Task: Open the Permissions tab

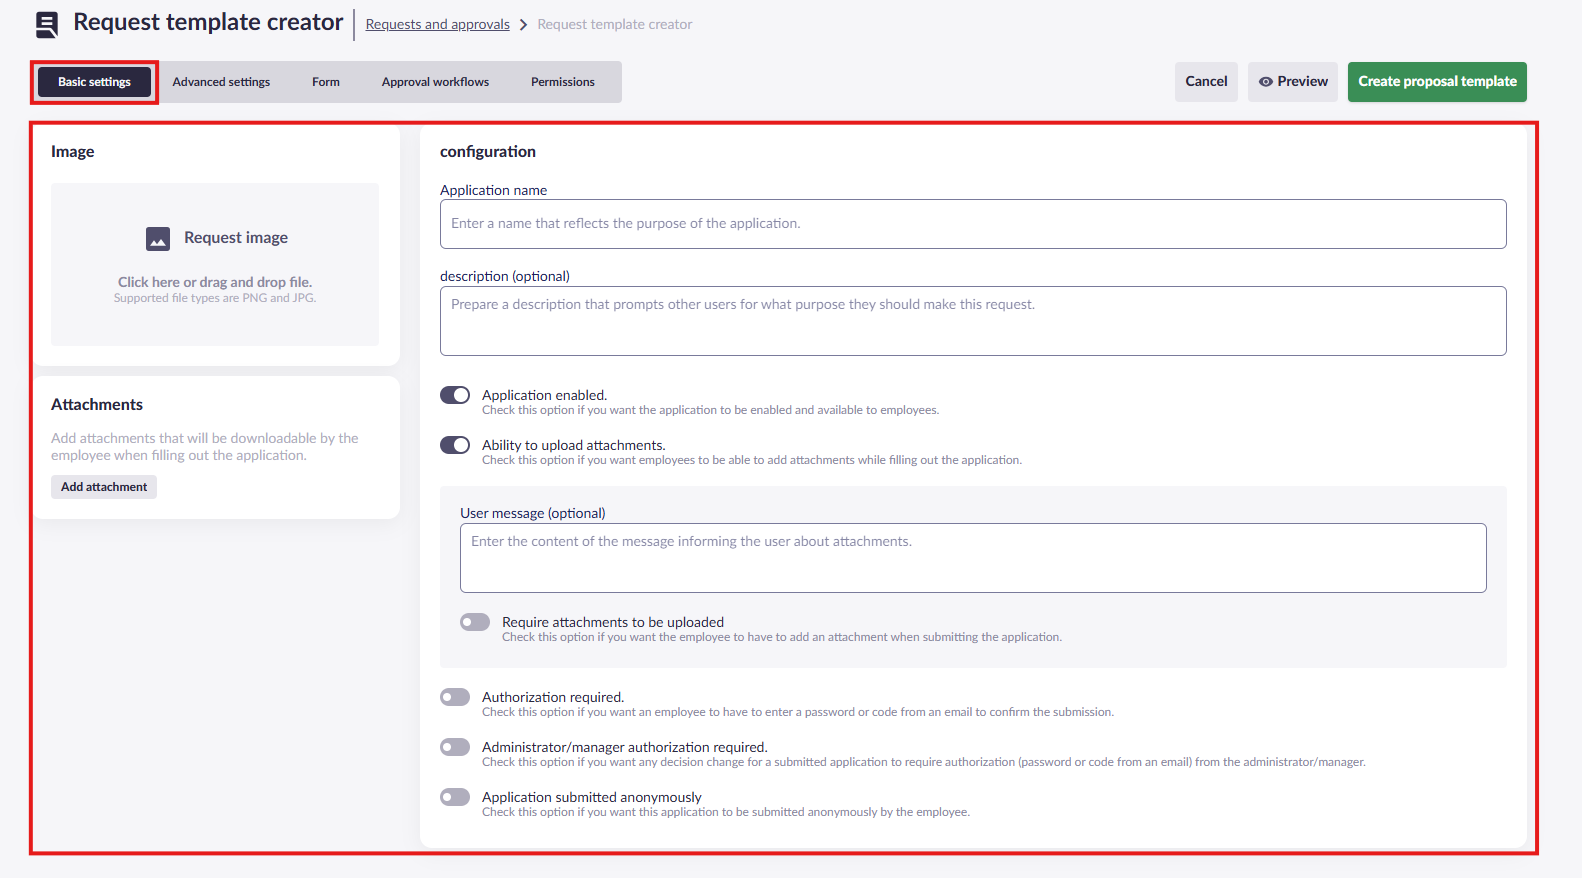Action: tap(563, 82)
